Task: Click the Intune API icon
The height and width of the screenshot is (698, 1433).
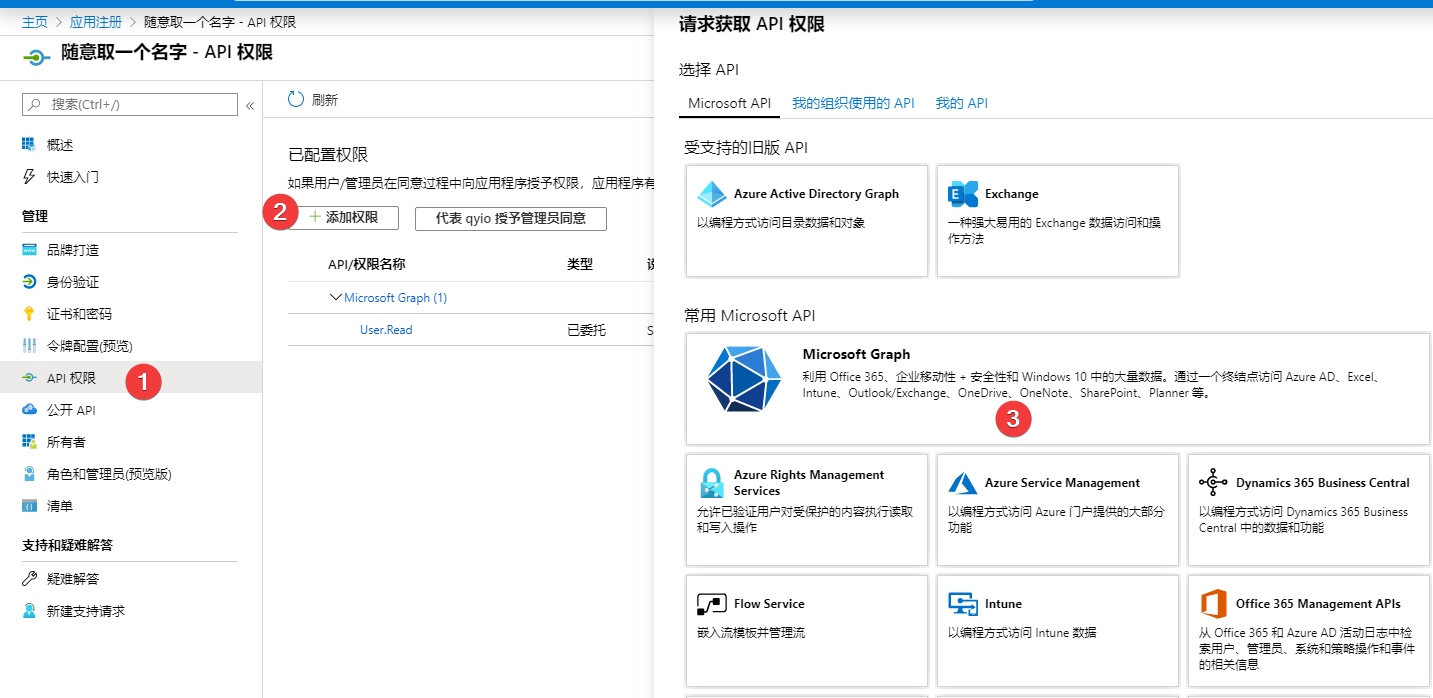Action: pos(963,604)
